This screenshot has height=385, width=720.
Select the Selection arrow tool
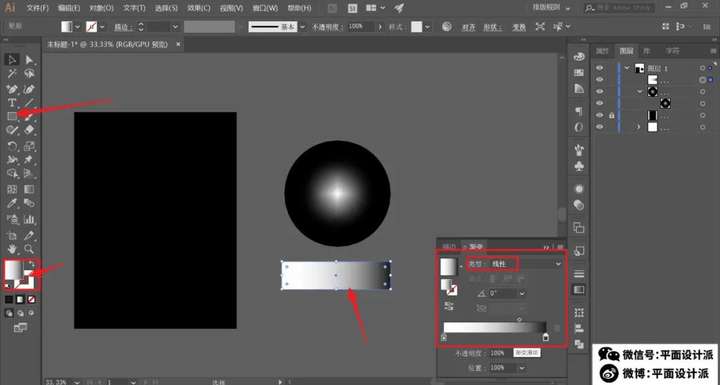12,59
